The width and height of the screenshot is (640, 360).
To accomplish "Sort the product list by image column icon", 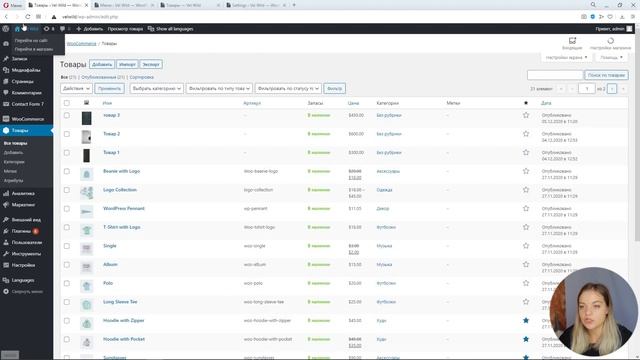I will [86, 103].
